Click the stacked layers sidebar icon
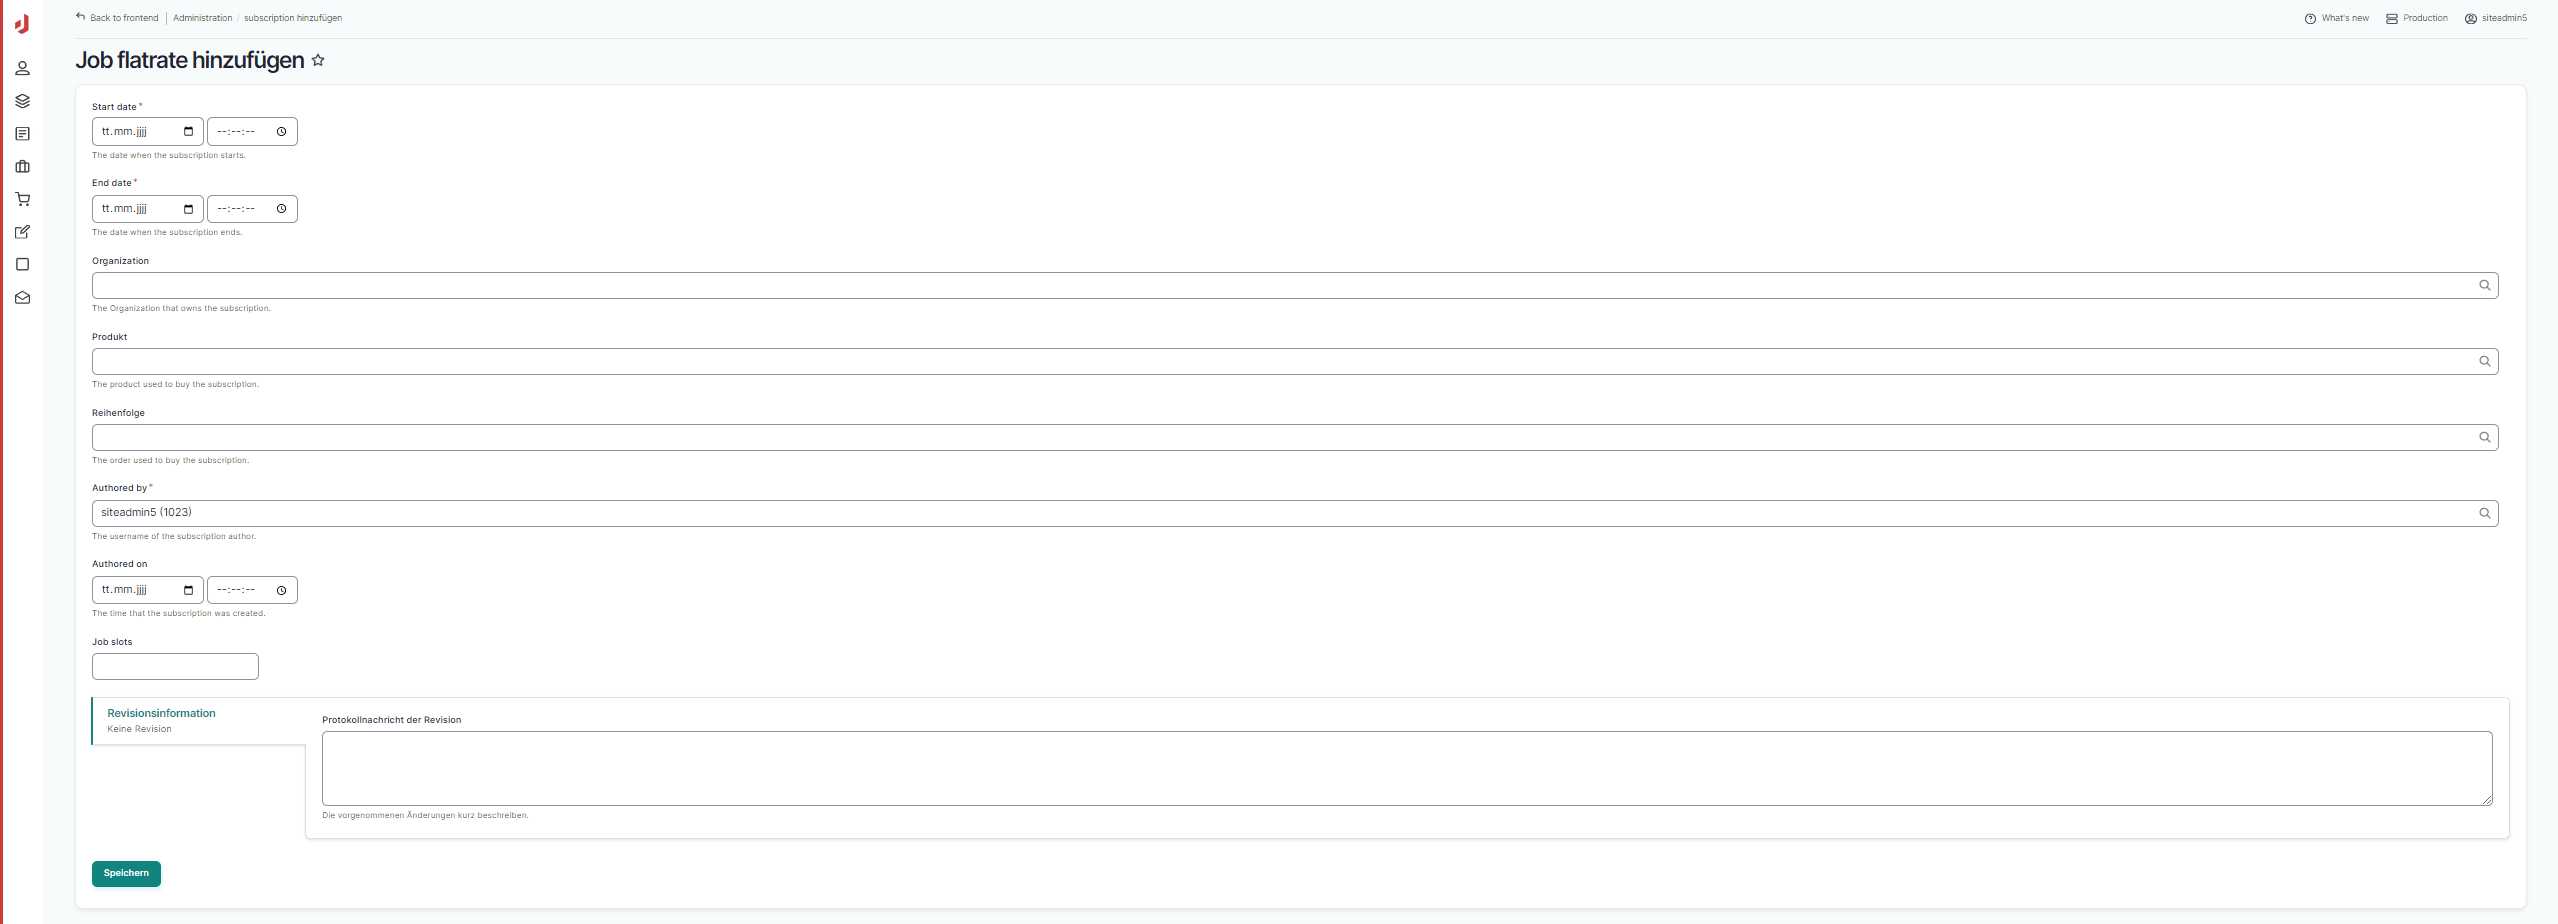This screenshot has width=2558, height=924. click(x=22, y=101)
